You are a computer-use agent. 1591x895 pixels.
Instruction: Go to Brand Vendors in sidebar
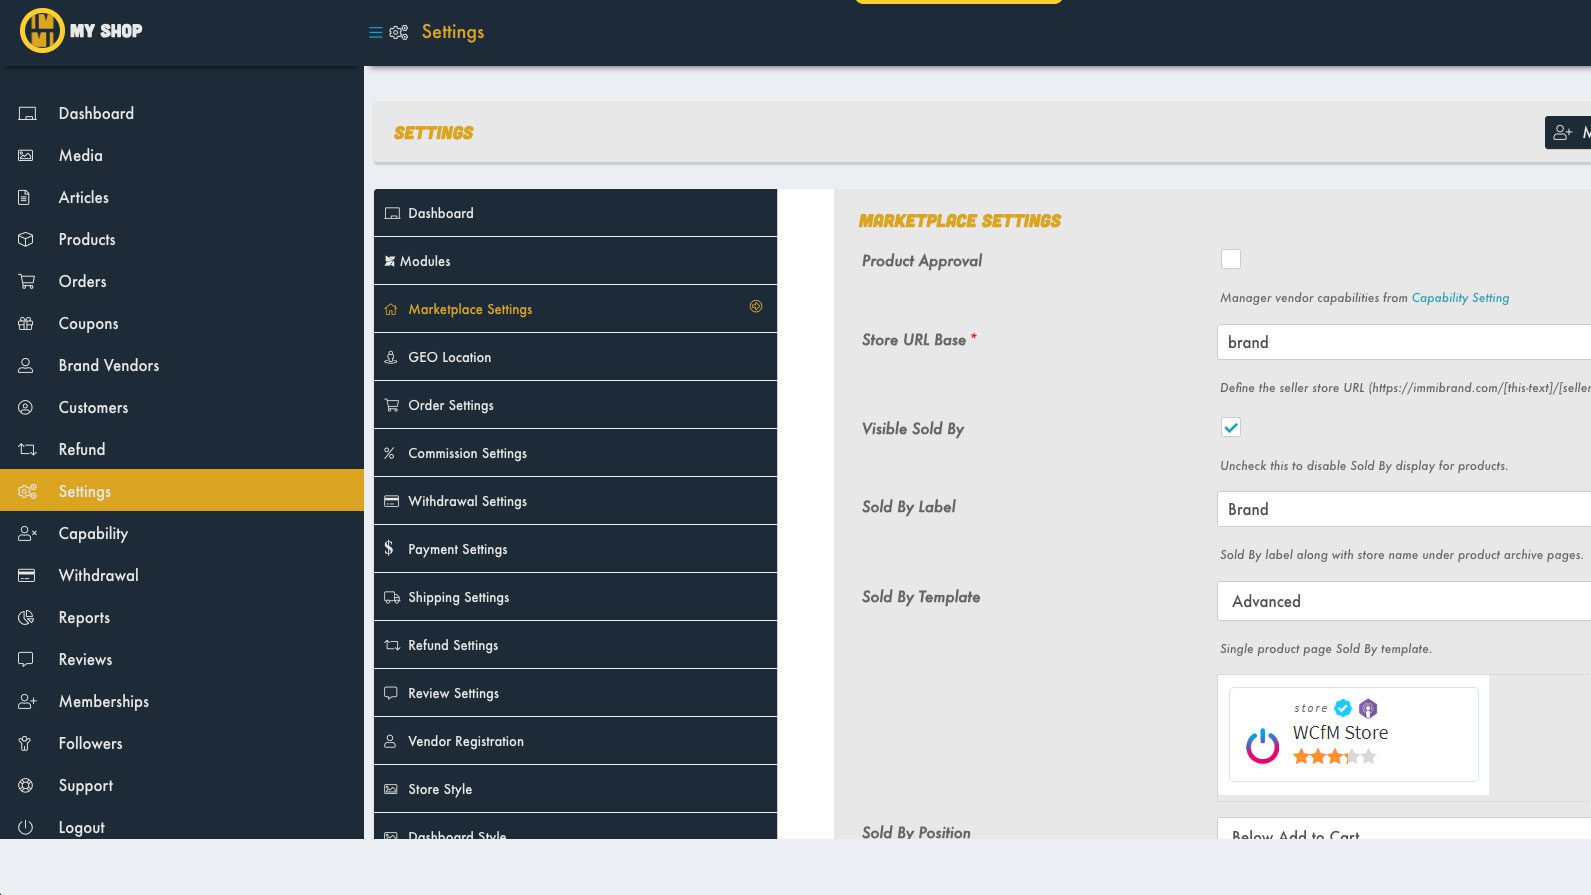108,366
